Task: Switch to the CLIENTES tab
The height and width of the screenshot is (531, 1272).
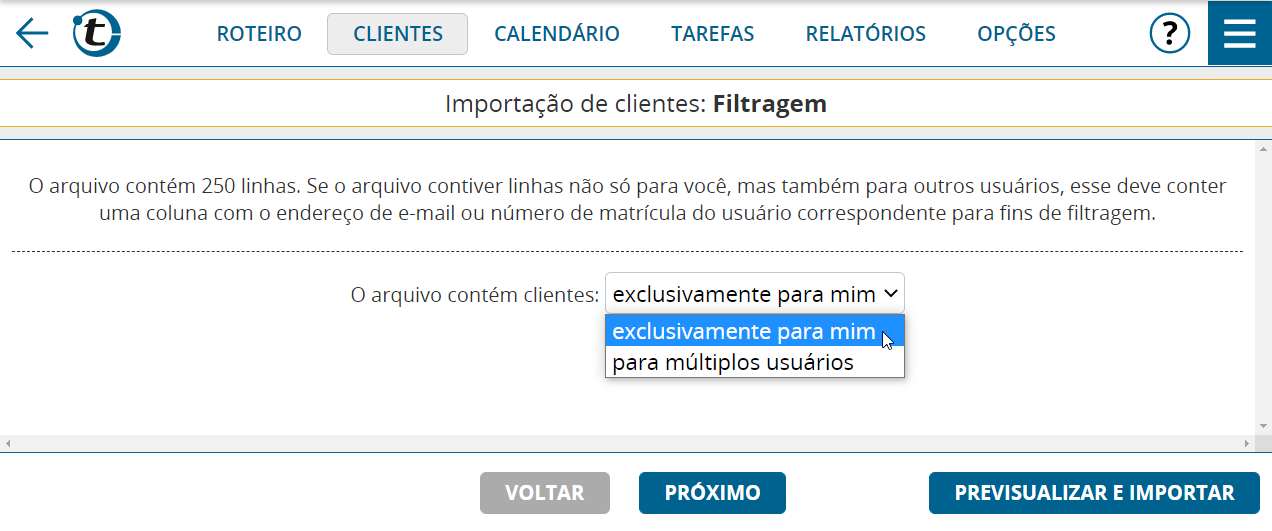Action: pyautogui.click(x=397, y=34)
